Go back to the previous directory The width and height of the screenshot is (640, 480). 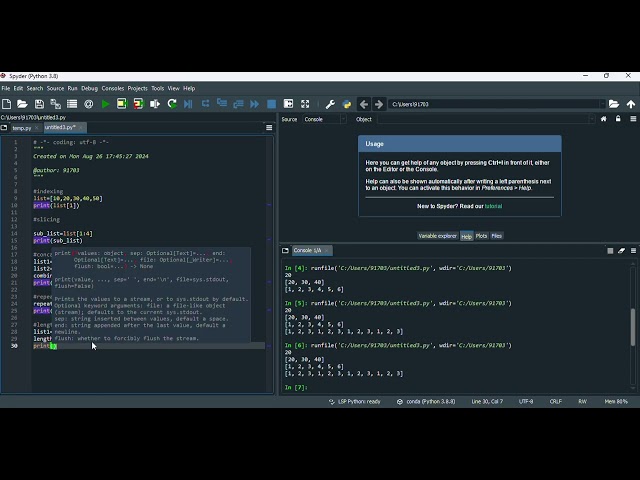(364, 104)
